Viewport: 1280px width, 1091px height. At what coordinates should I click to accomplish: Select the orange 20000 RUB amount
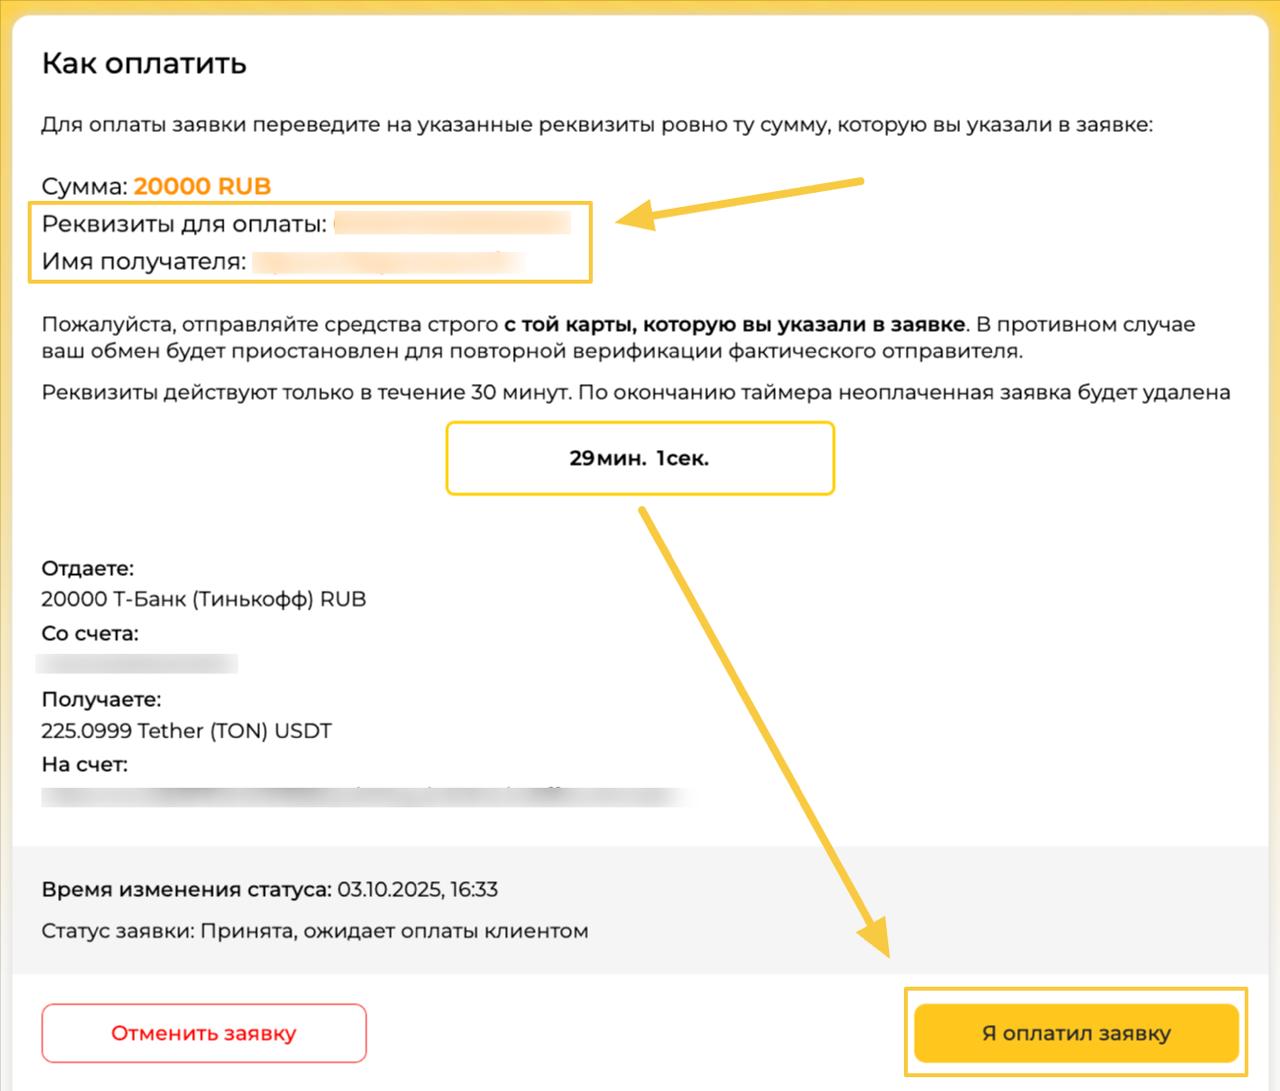pyautogui.click(x=202, y=186)
